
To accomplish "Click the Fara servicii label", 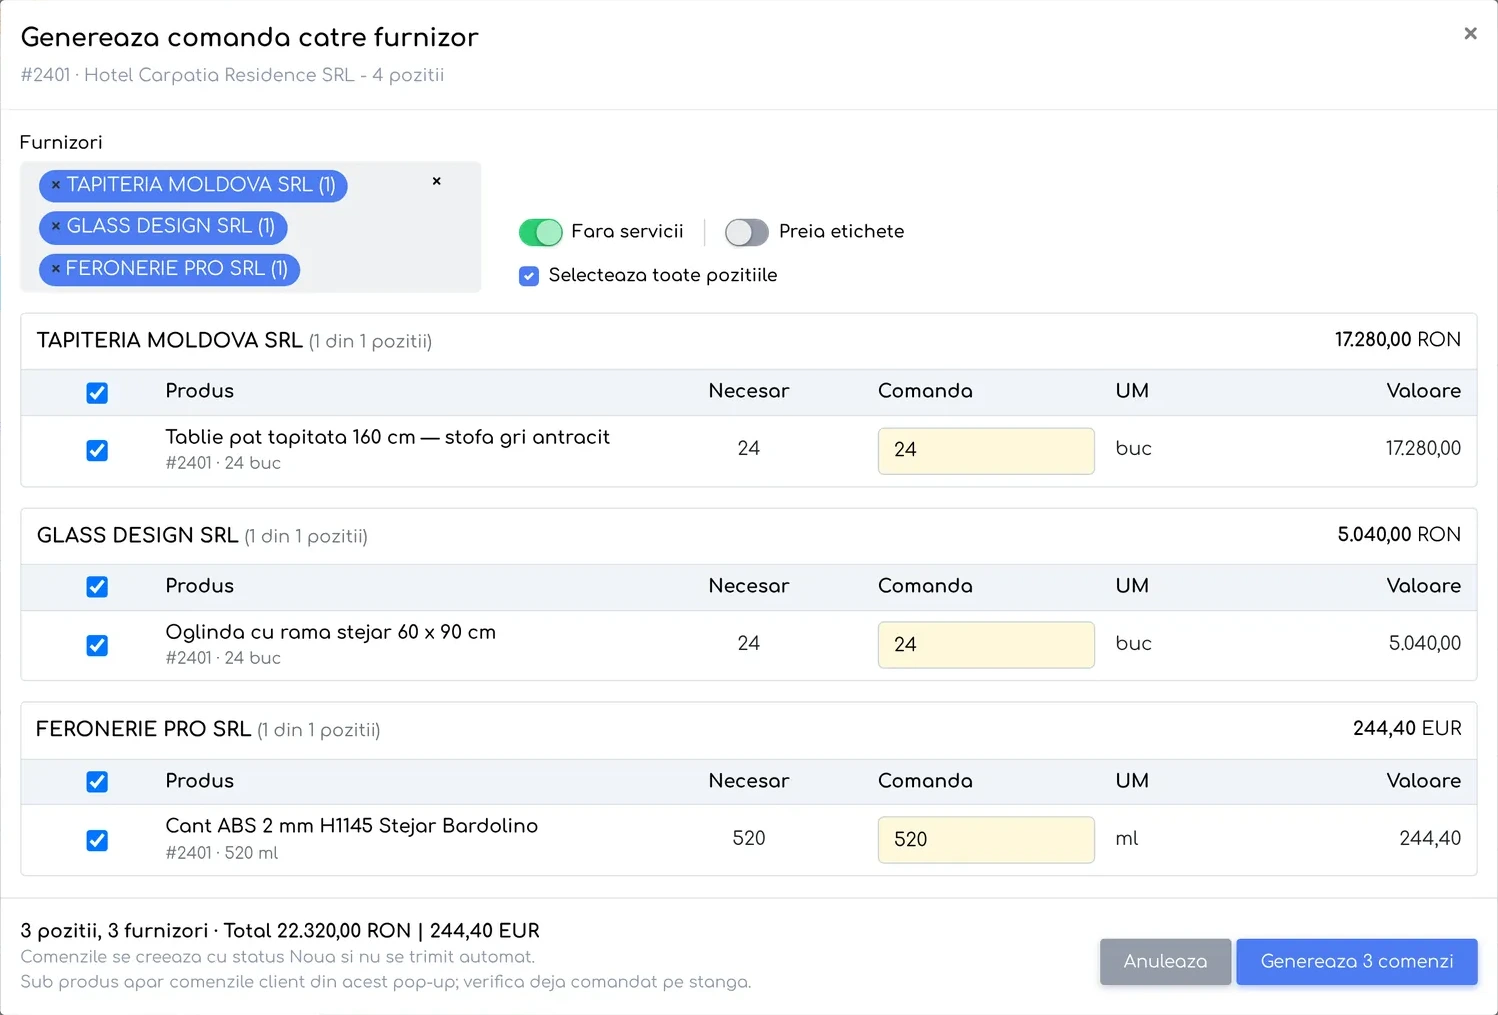I will click(x=627, y=232).
